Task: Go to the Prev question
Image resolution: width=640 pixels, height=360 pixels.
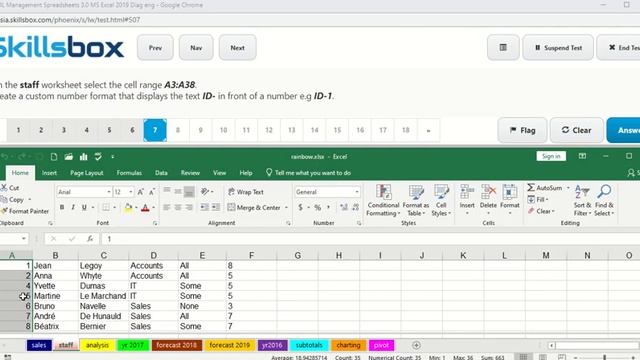Action: pos(155,48)
